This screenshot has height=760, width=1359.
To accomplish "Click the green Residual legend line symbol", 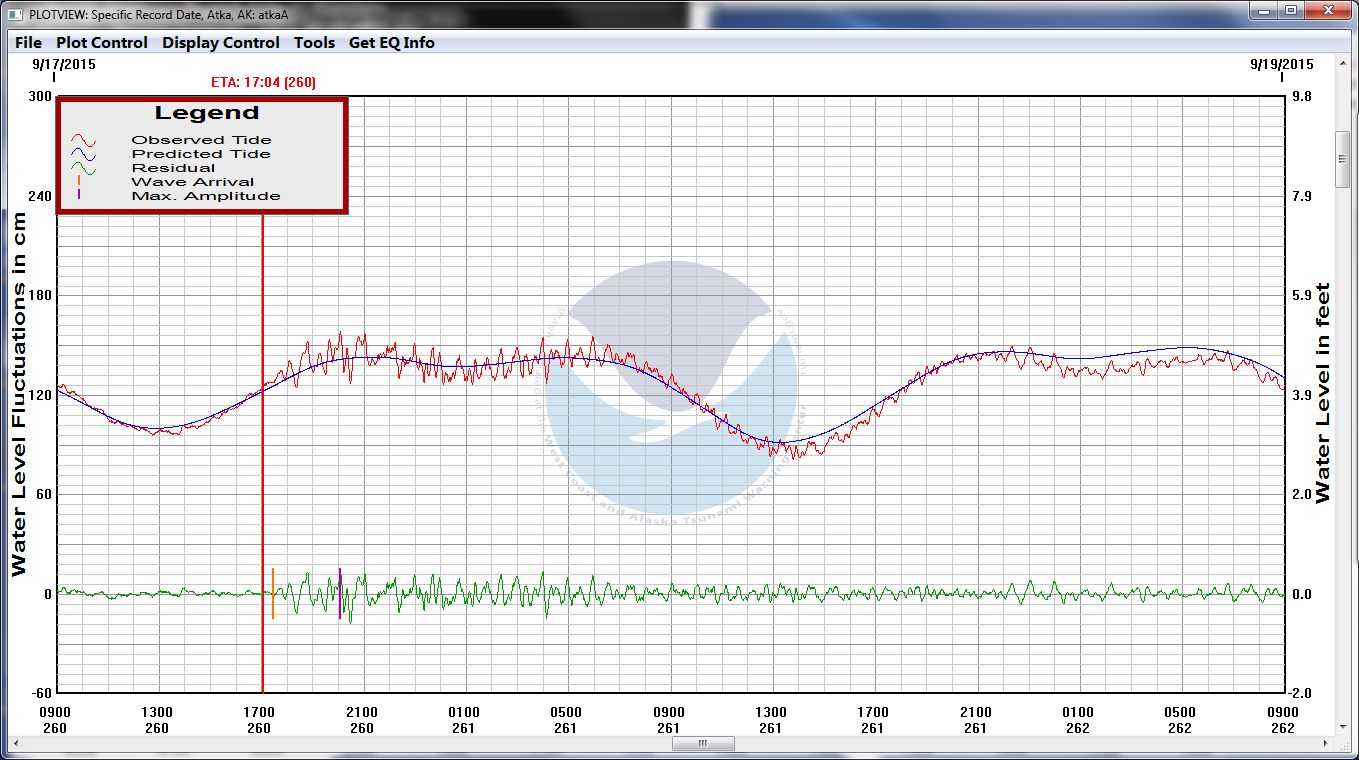I will point(82,169).
